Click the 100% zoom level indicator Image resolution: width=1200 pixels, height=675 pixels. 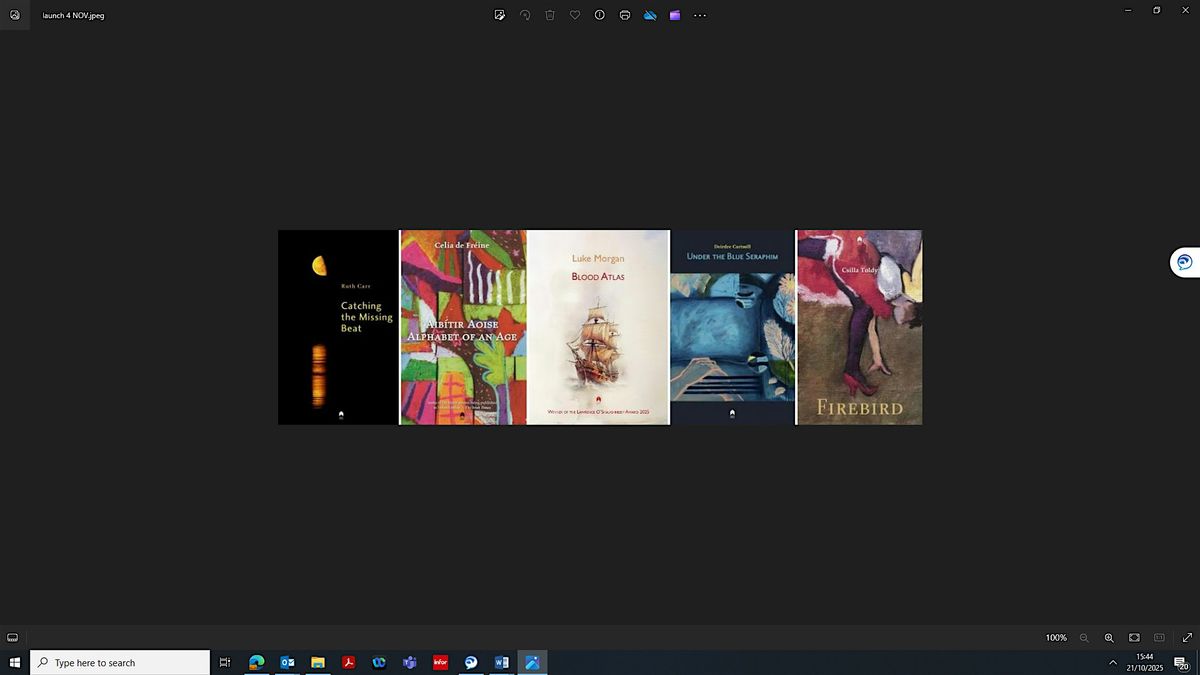pyautogui.click(x=1056, y=638)
